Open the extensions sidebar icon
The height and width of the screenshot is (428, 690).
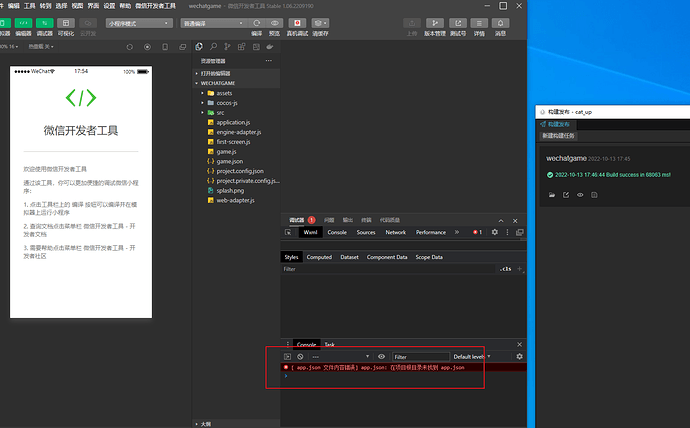241,47
